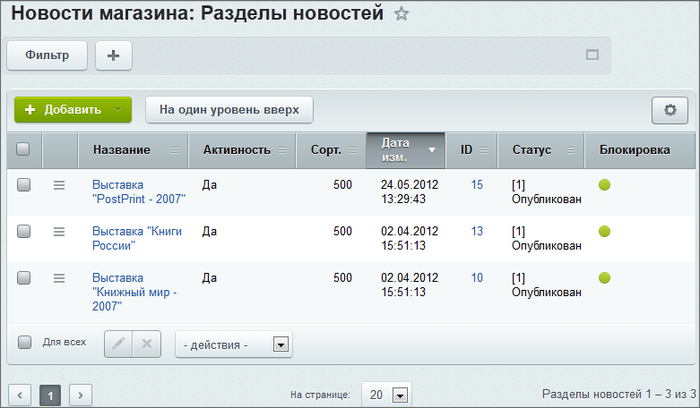Collapse filter panel with rectangle icon
This screenshot has width=700, height=408.
[592, 55]
